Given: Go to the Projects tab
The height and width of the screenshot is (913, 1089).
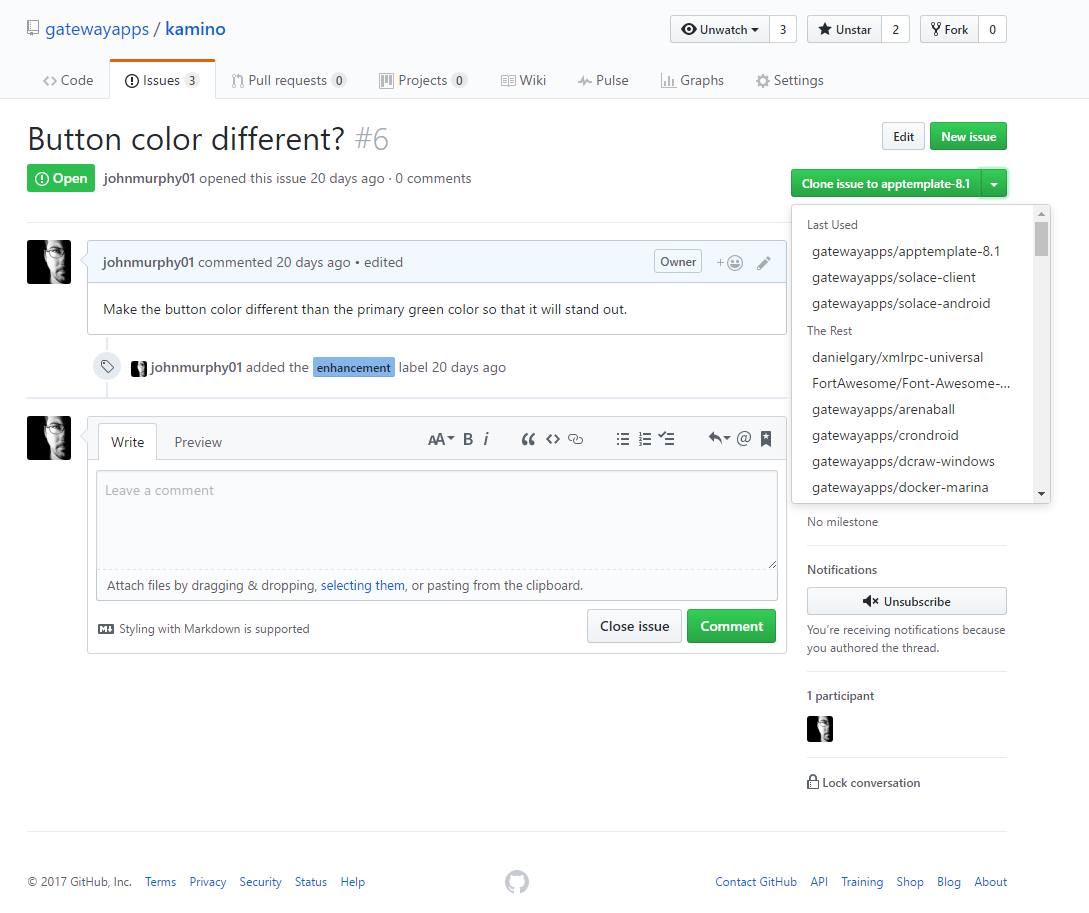Looking at the screenshot, I should [422, 81].
